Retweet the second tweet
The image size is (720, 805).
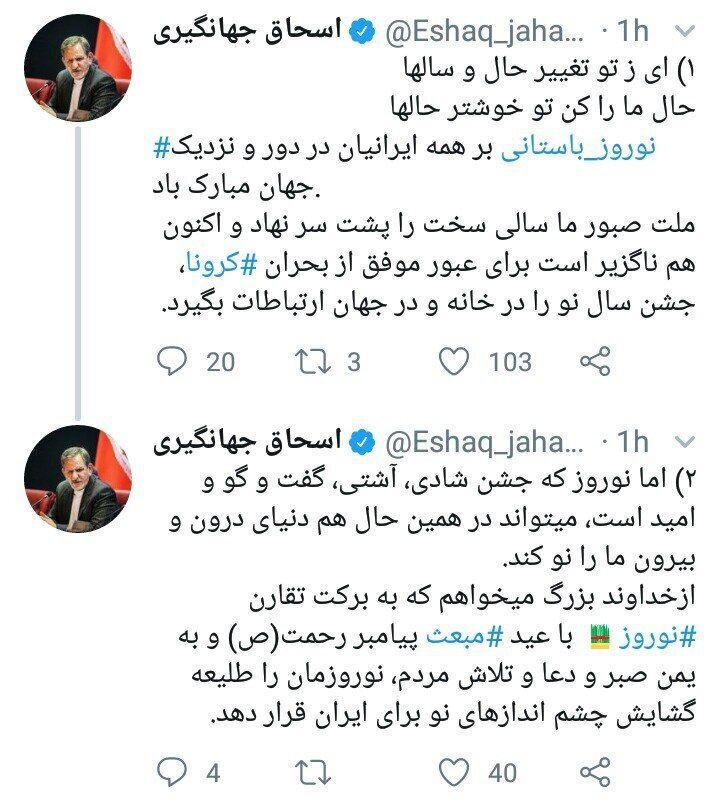click(x=313, y=772)
